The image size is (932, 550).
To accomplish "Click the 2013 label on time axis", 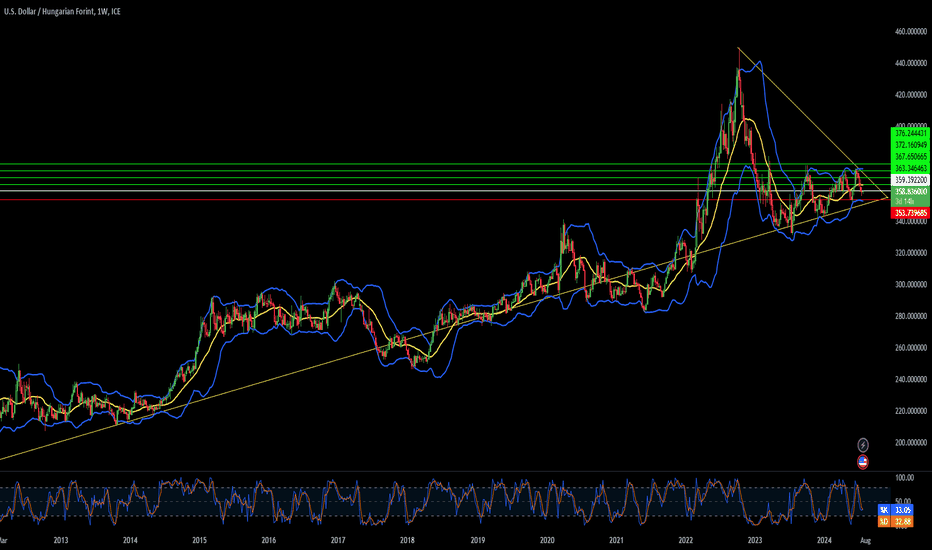I will point(61,540).
